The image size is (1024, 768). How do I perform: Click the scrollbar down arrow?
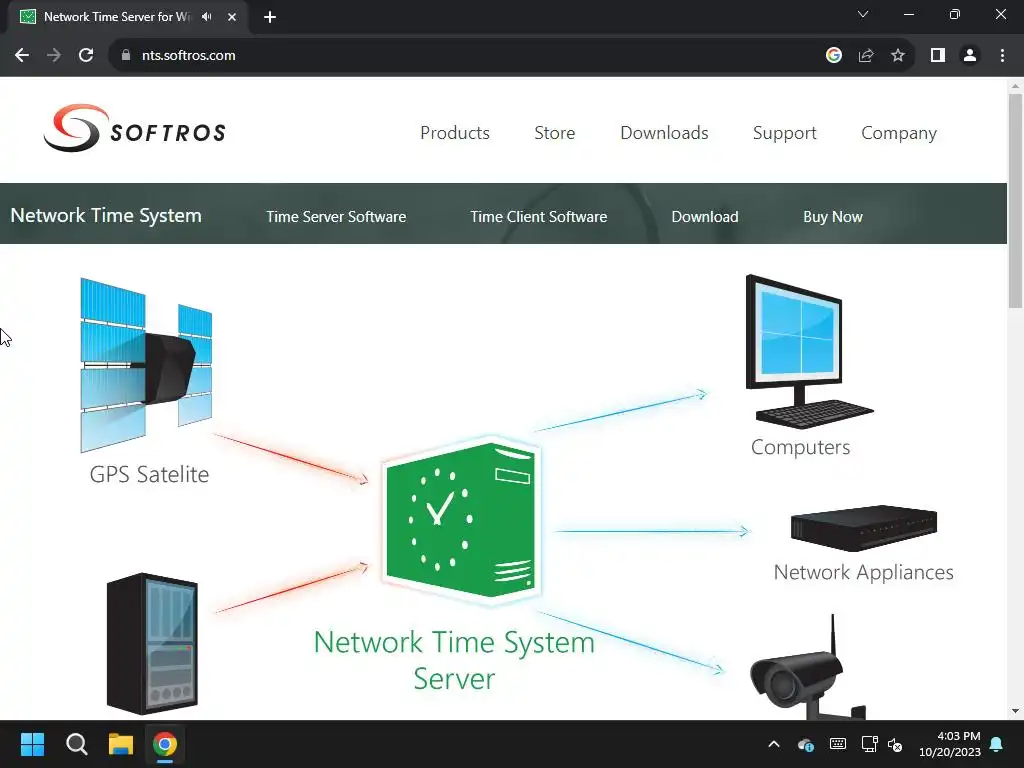point(1015,711)
